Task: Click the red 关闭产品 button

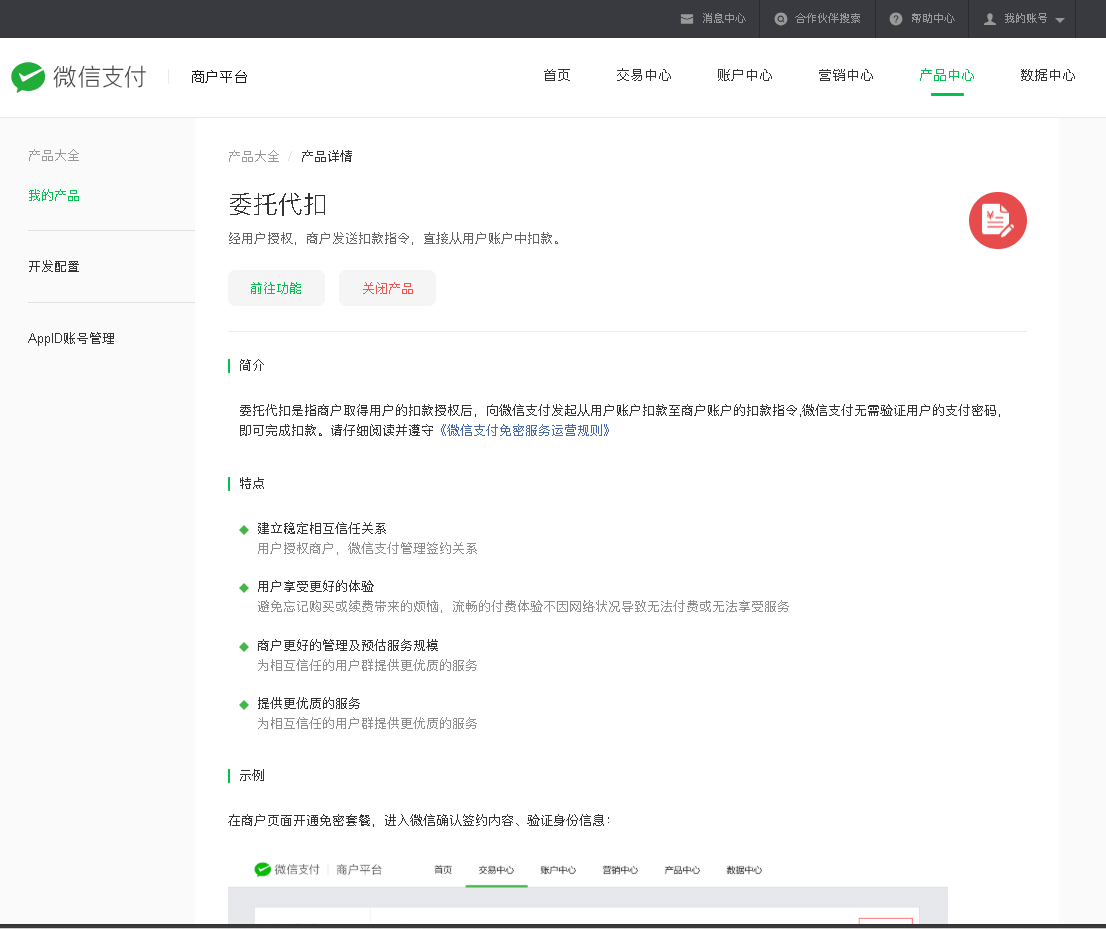Action: (387, 288)
